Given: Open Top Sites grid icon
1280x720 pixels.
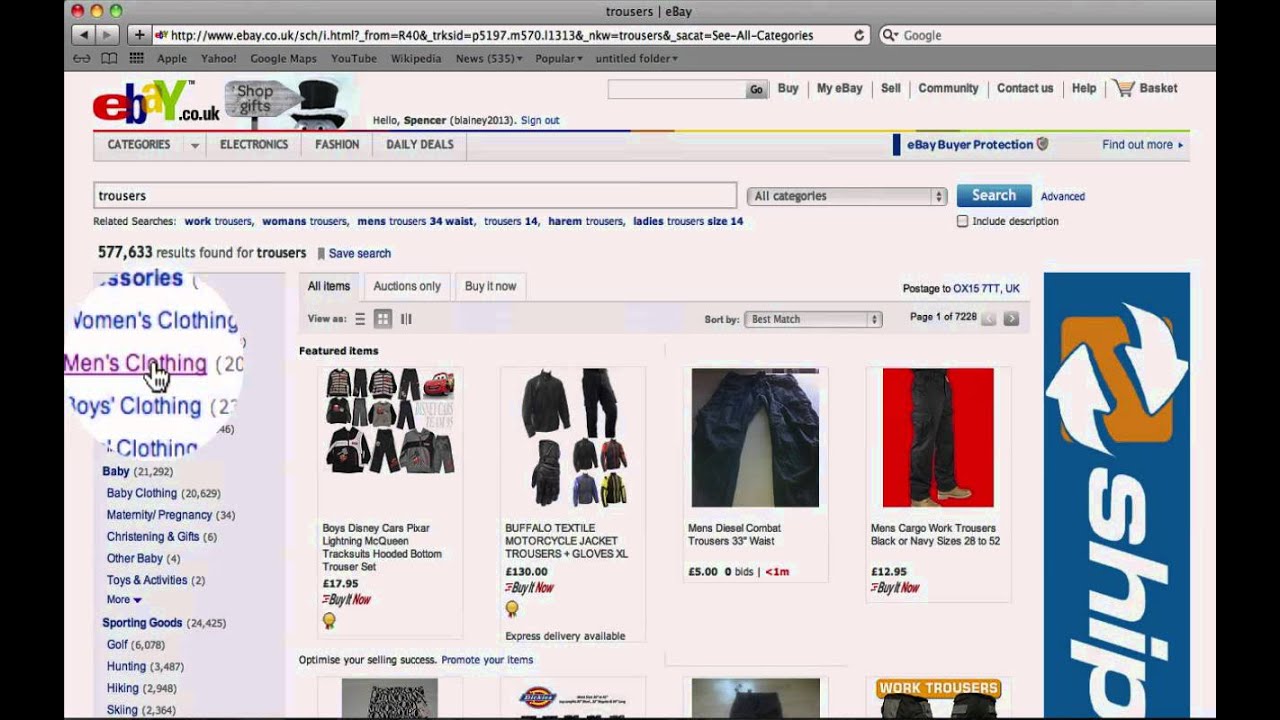Looking at the screenshot, I should tap(136, 58).
